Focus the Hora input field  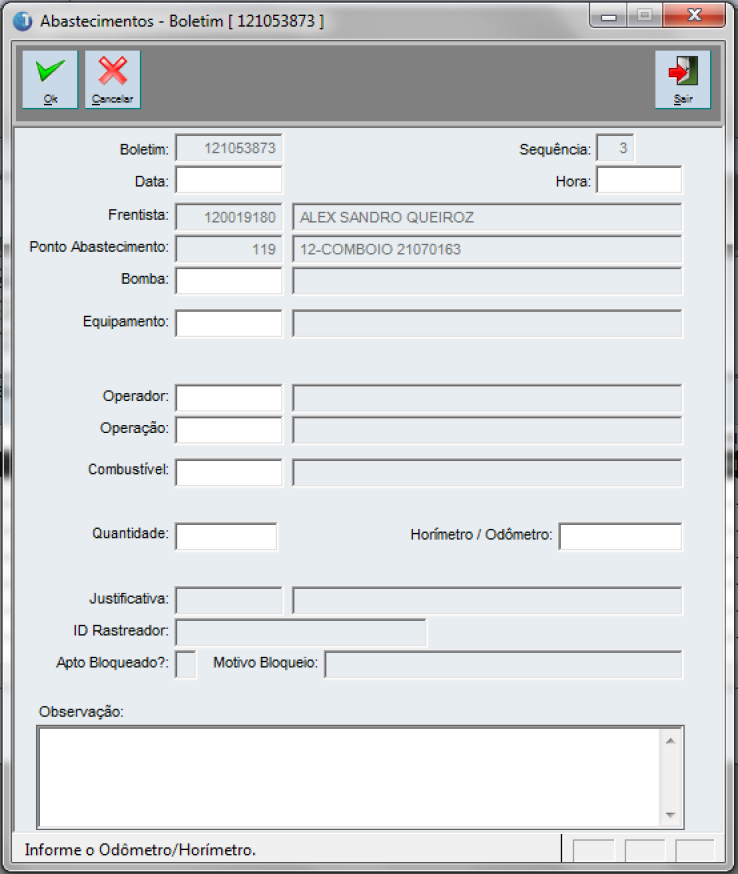(x=639, y=180)
